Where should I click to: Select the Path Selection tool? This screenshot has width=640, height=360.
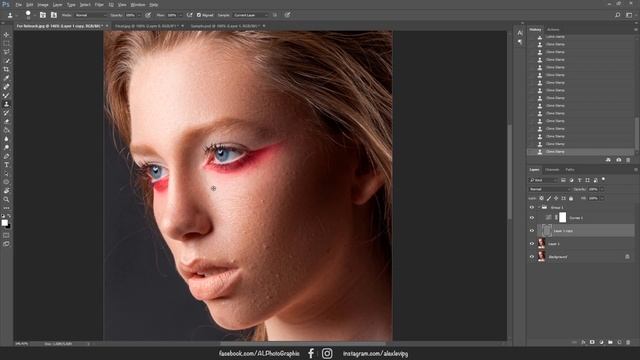(6, 173)
